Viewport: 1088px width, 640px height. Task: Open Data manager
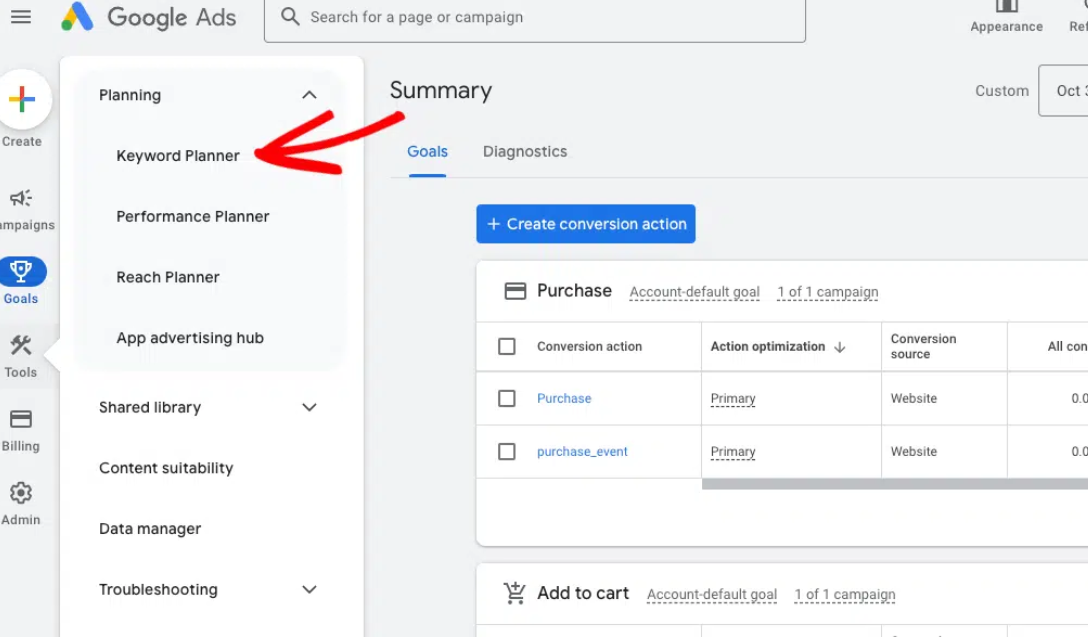pyautogui.click(x=150, y=529)
